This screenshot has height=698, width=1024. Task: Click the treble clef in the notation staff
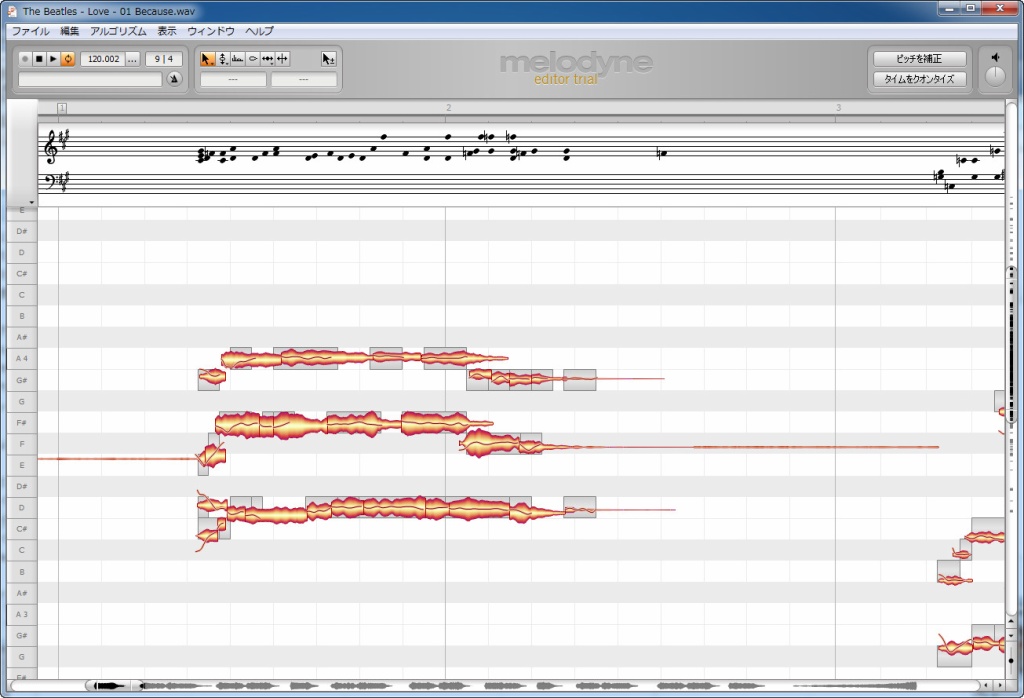pyautogui.click(x=50, y=147)
